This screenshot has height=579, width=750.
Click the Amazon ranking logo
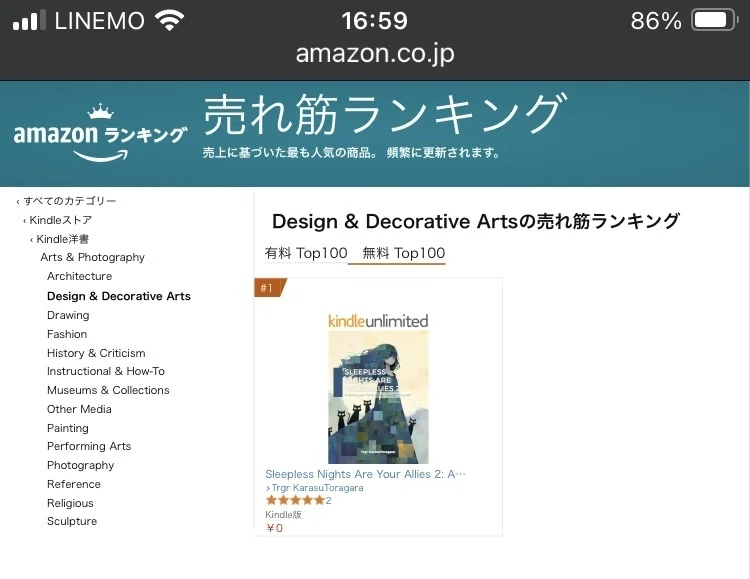(100, 133)
